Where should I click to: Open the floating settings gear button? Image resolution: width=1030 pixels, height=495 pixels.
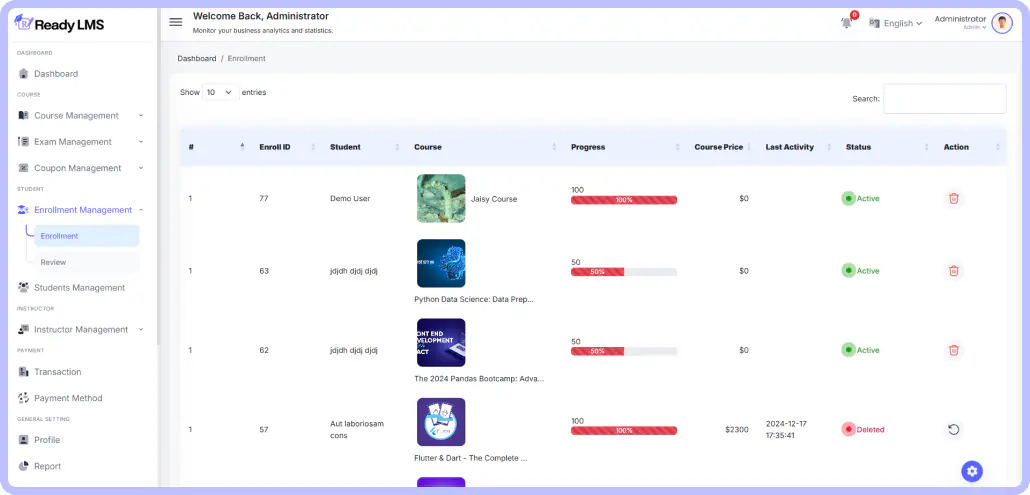tap(972, 471)
